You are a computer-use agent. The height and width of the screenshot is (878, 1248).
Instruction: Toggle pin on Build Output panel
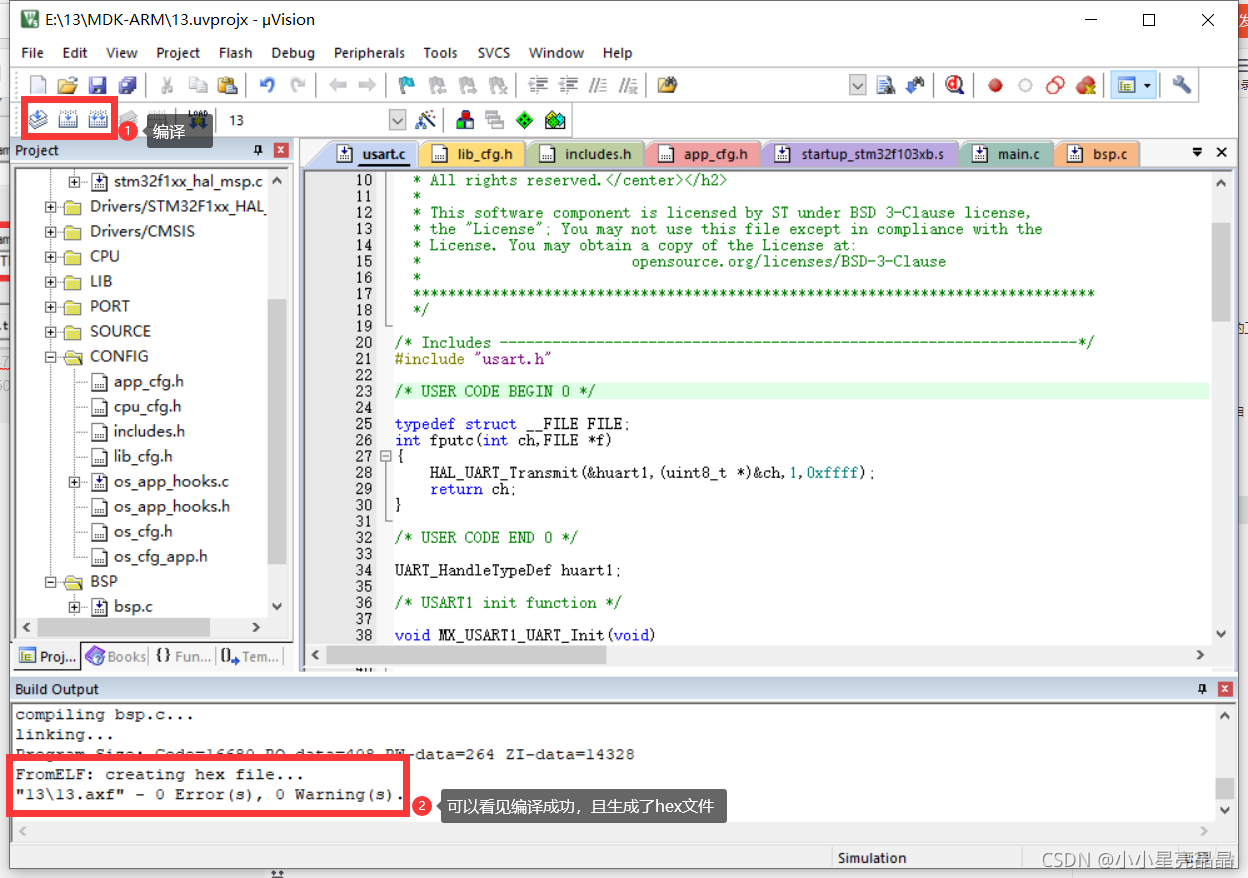(x=1202, y=690)
